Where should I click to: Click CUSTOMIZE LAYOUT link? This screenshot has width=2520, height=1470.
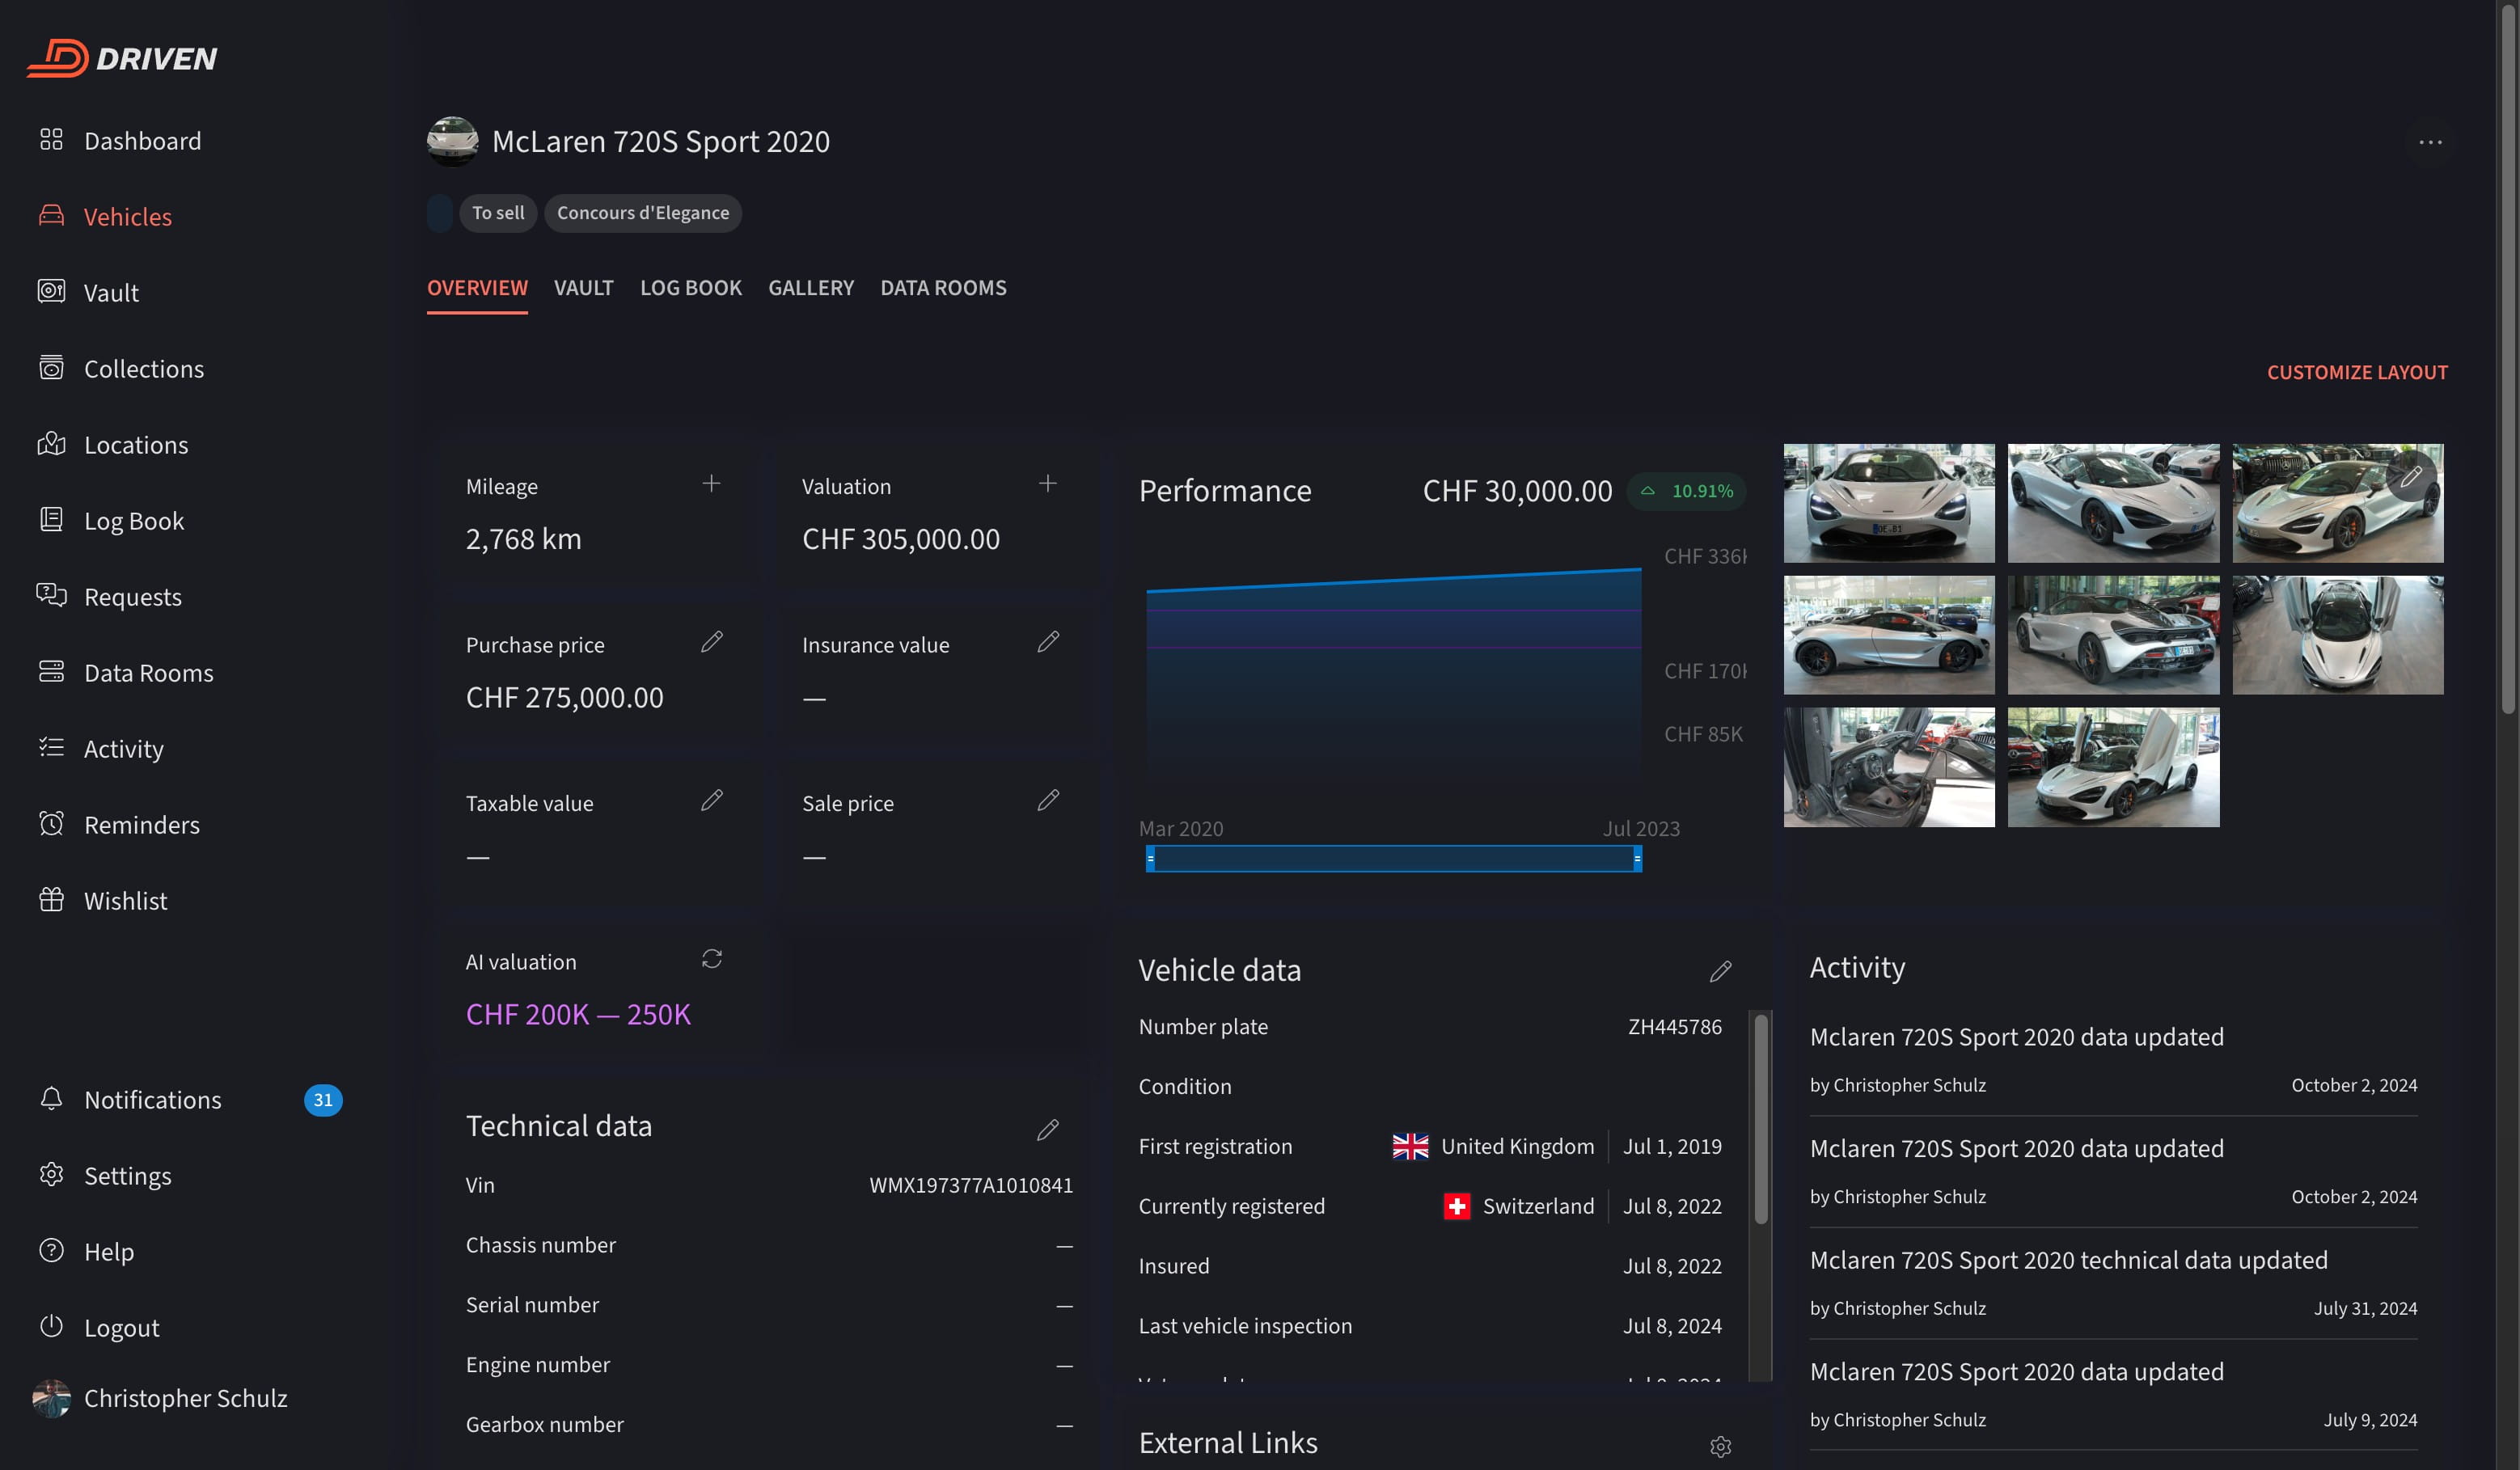[x=2357, y=372]
